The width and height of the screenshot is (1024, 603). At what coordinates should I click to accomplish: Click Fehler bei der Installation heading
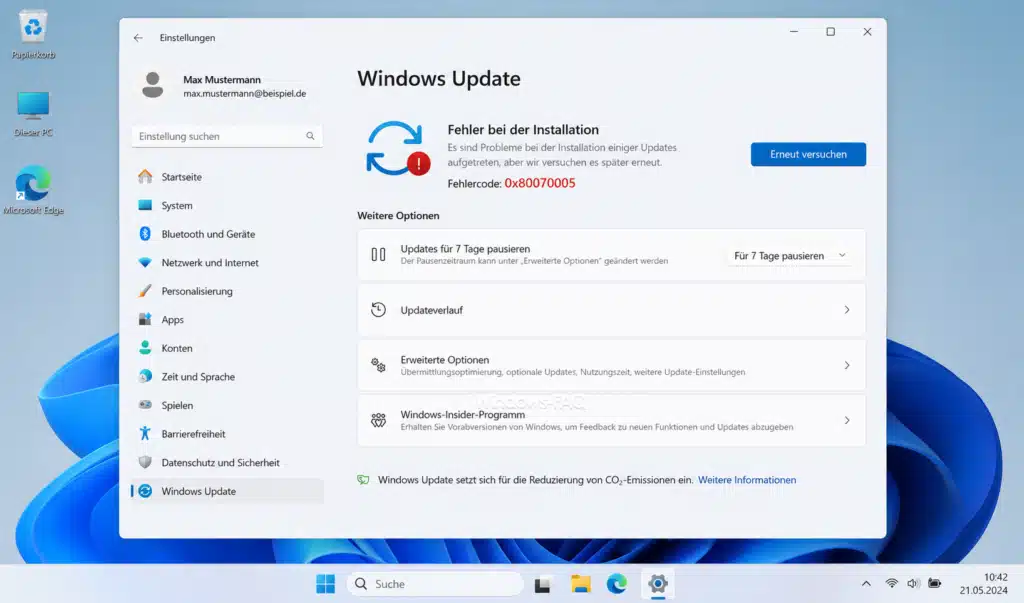tap(522, 129)
